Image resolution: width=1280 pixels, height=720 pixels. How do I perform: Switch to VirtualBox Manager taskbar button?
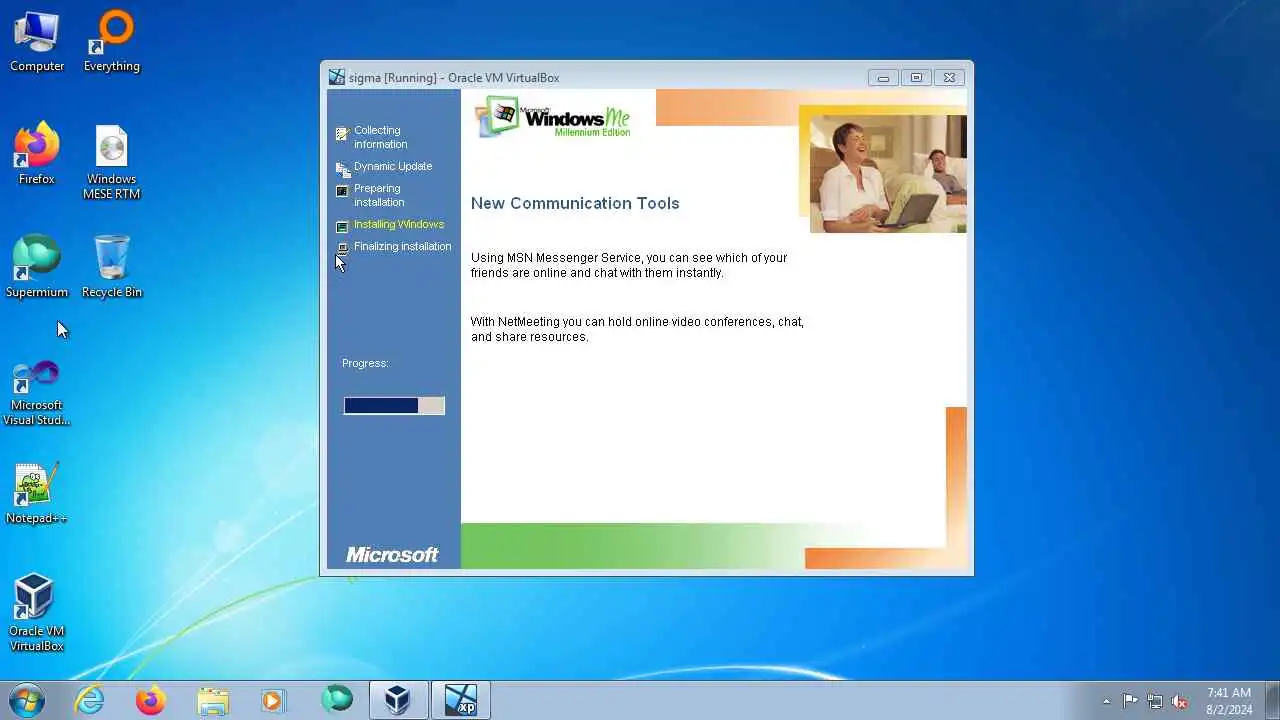(x=398, y=700)
